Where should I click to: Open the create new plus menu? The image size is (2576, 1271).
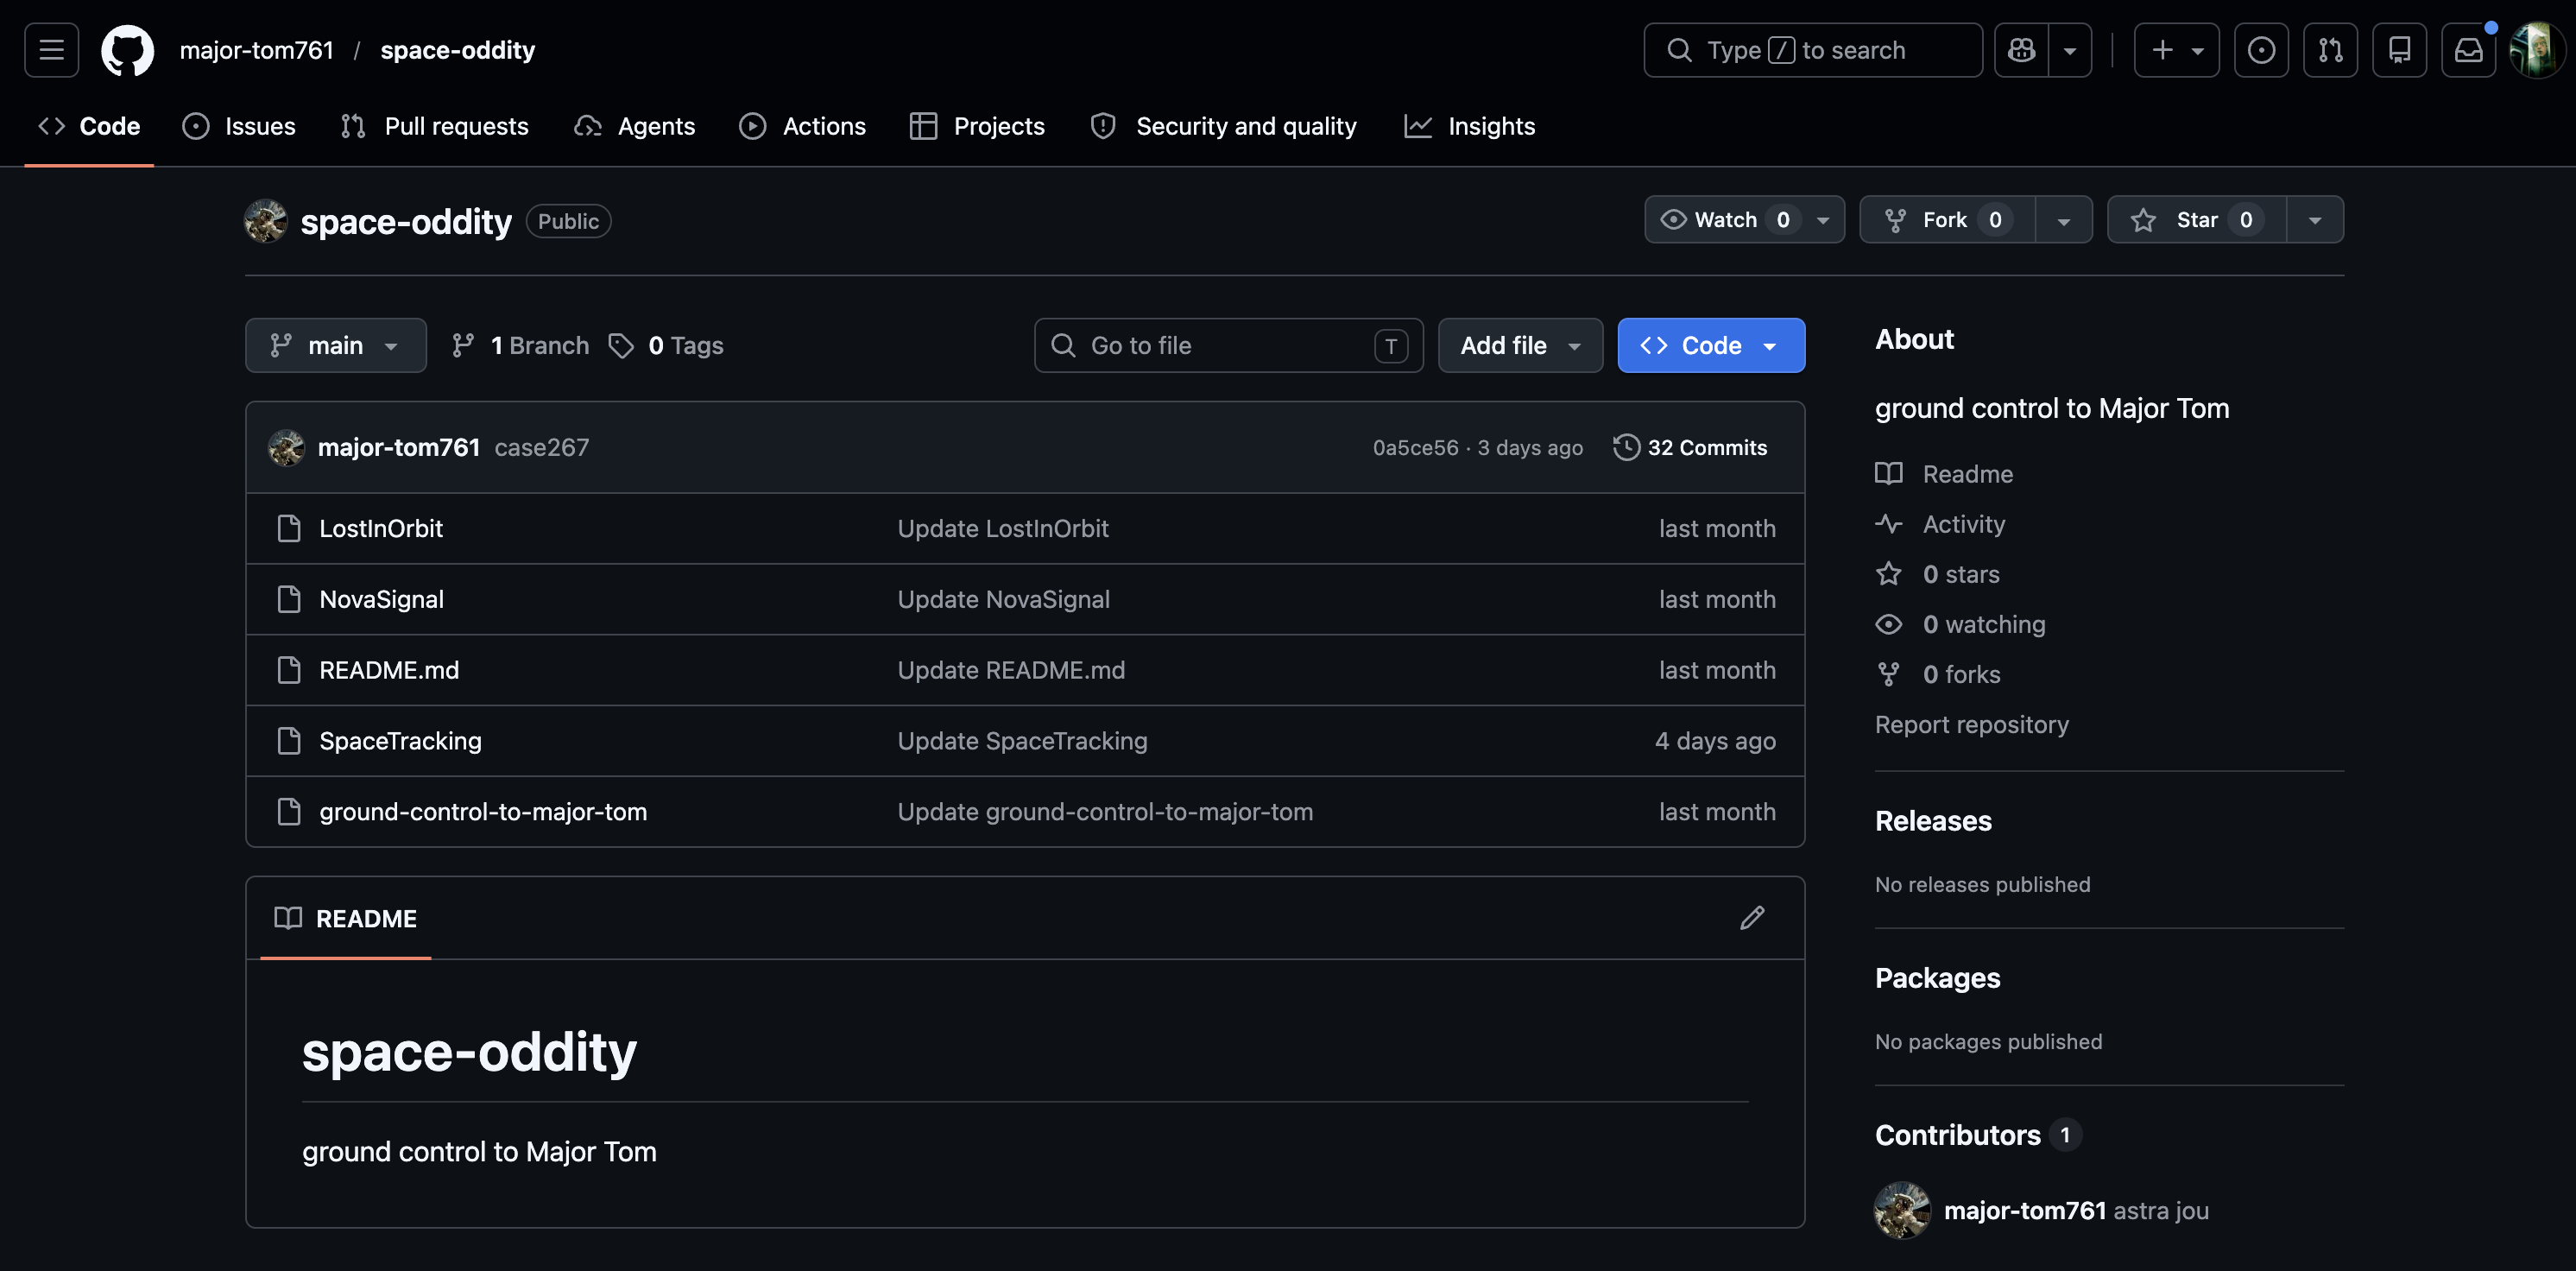click(2176, 50)
